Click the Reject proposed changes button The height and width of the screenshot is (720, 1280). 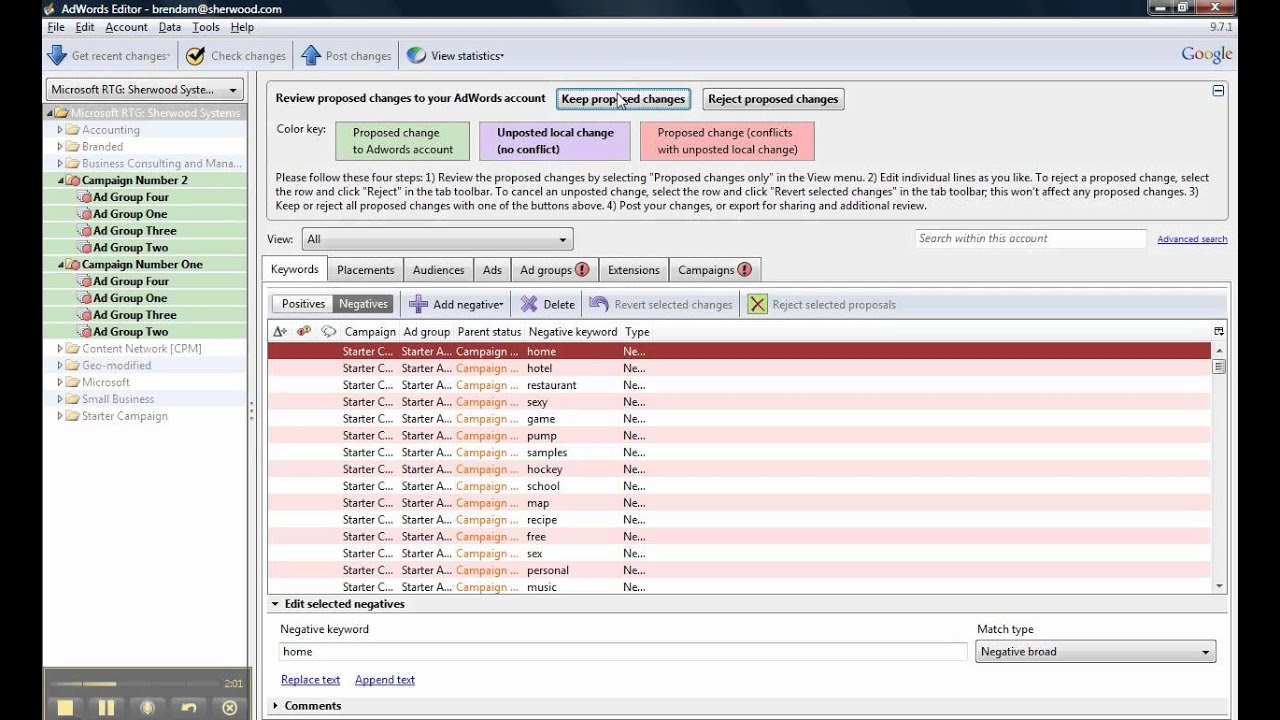pos(773,99)
